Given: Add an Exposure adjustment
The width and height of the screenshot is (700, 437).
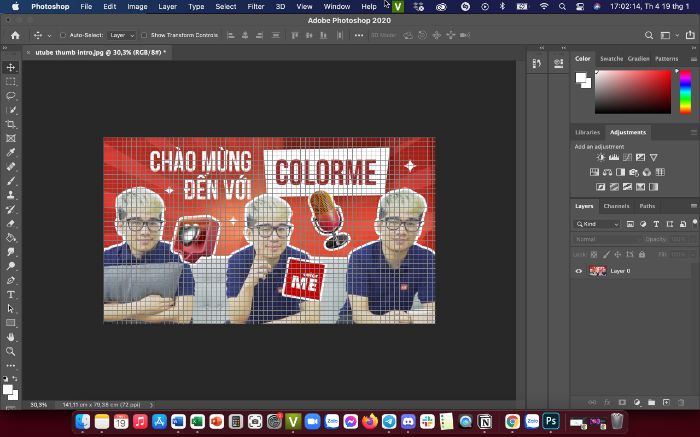Looking at the screenshot, I should pyautogui.click(x=640, y=157).
